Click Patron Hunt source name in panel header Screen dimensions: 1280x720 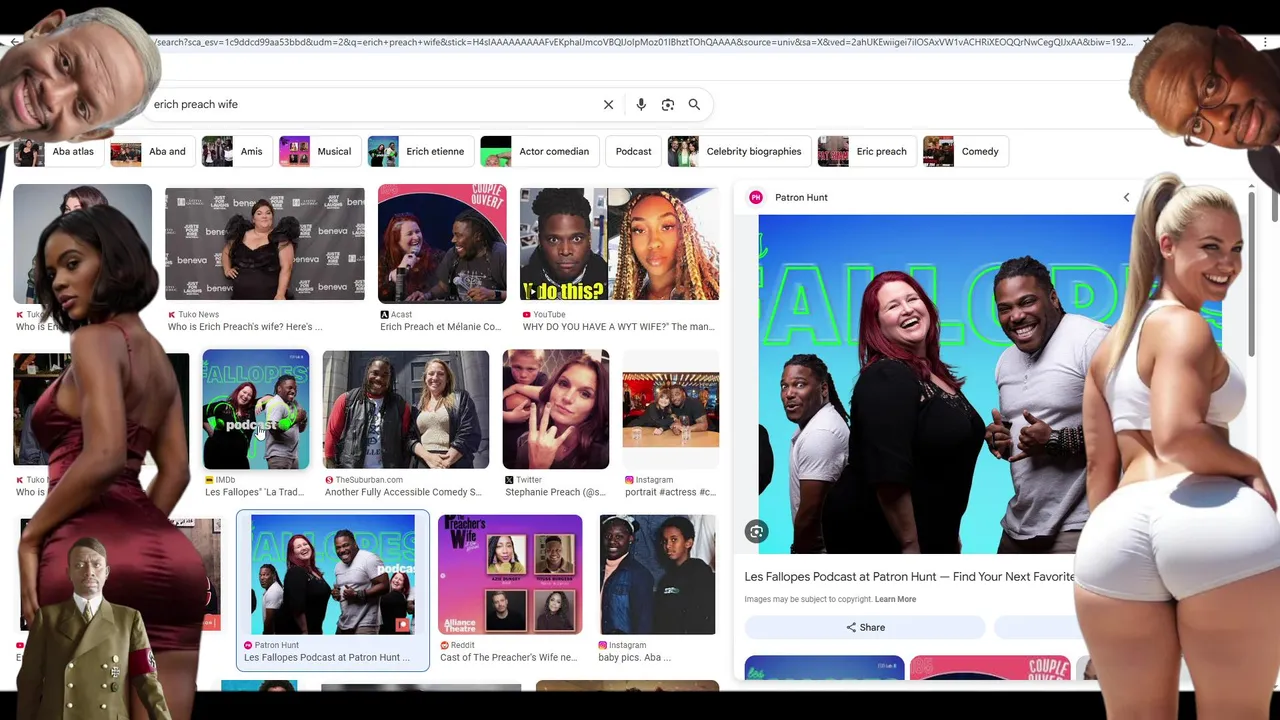pos(801,197)
